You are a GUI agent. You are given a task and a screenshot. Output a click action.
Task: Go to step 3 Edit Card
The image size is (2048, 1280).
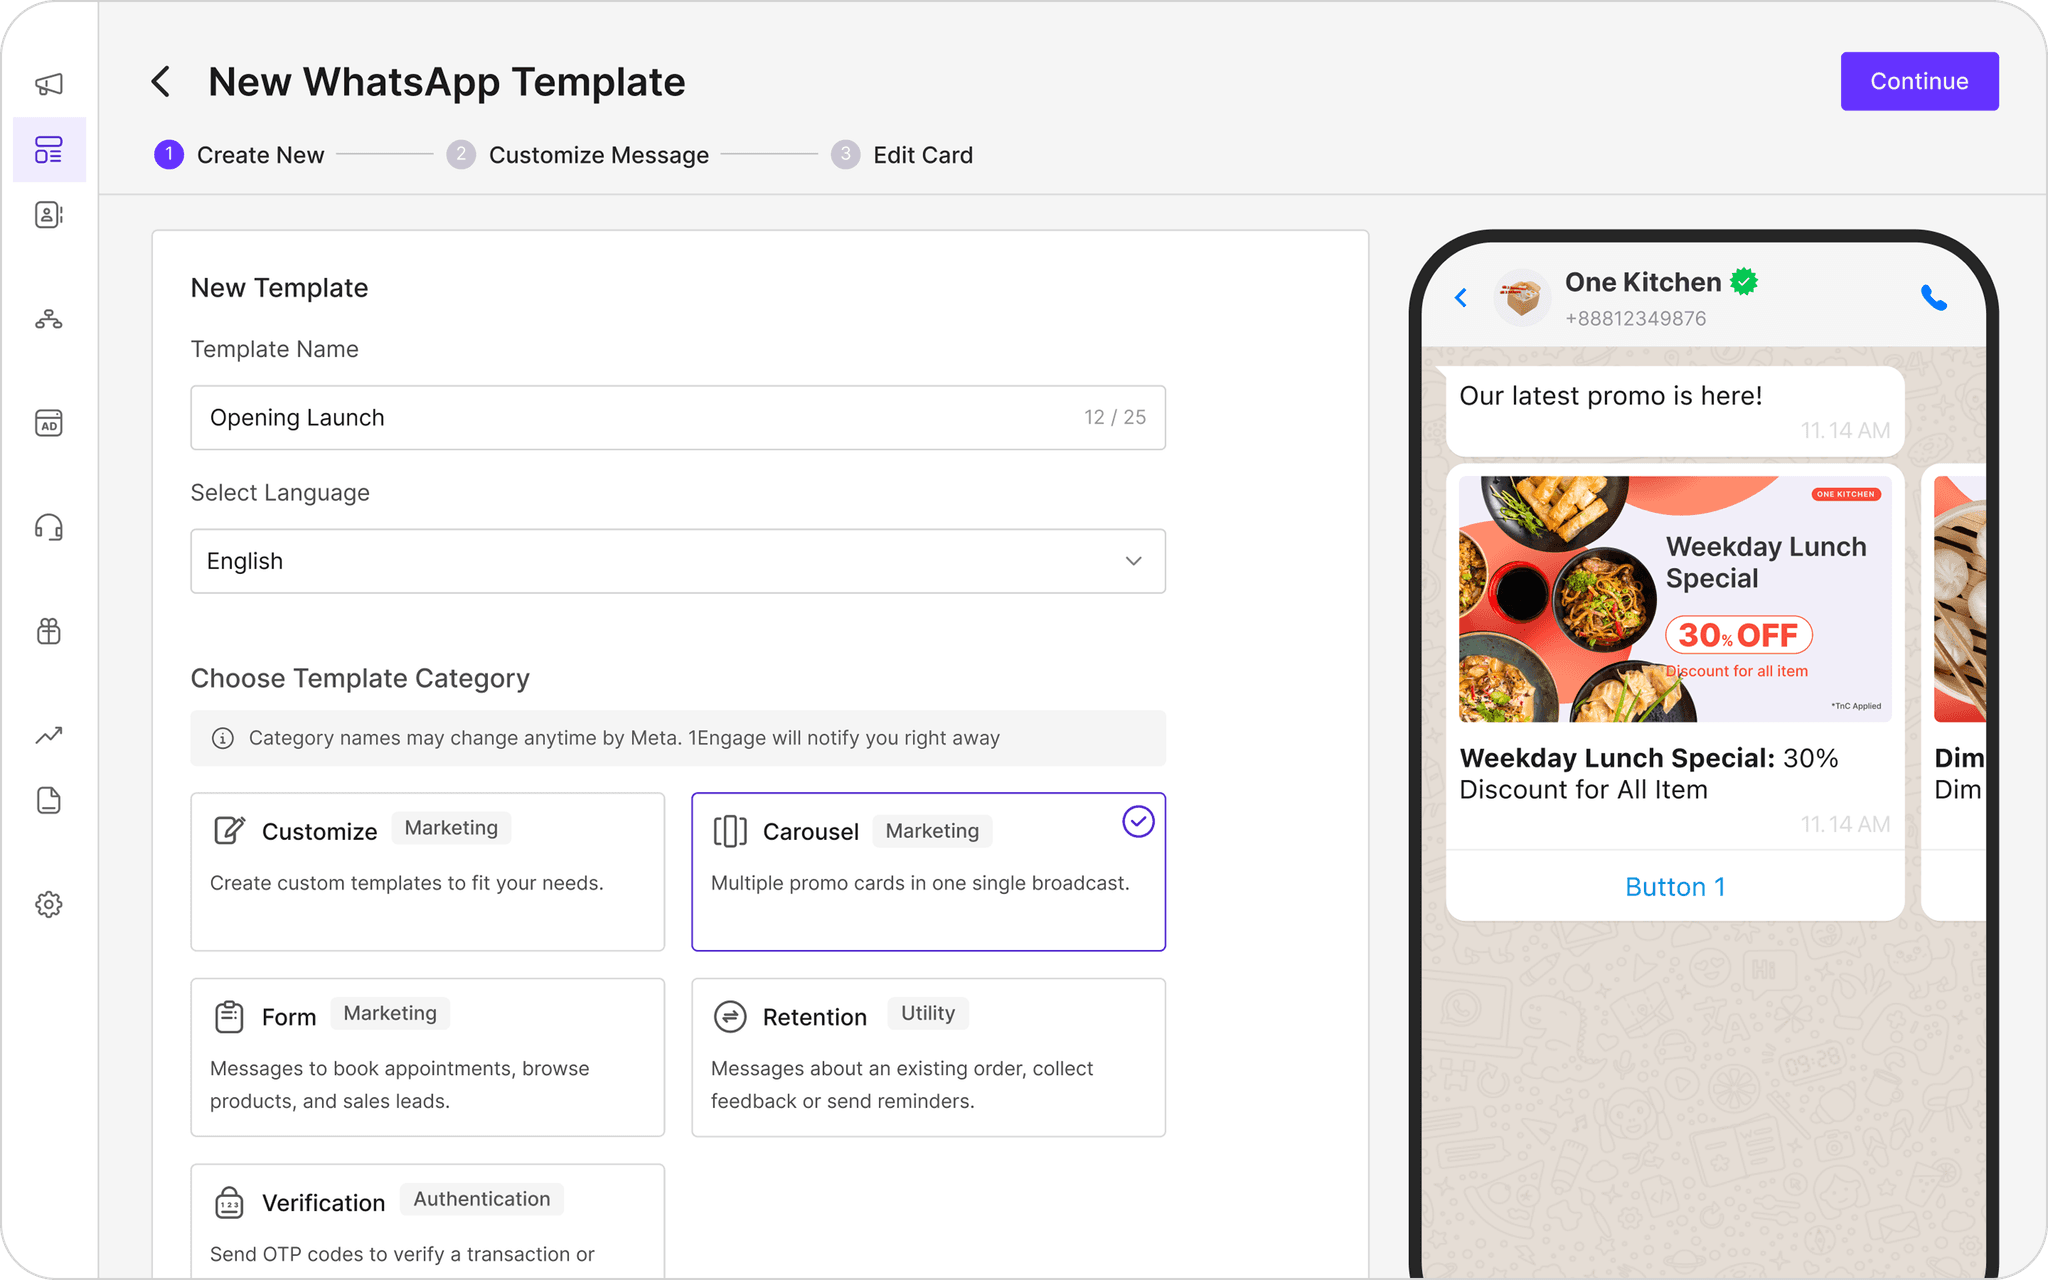(x=902, y=155)
